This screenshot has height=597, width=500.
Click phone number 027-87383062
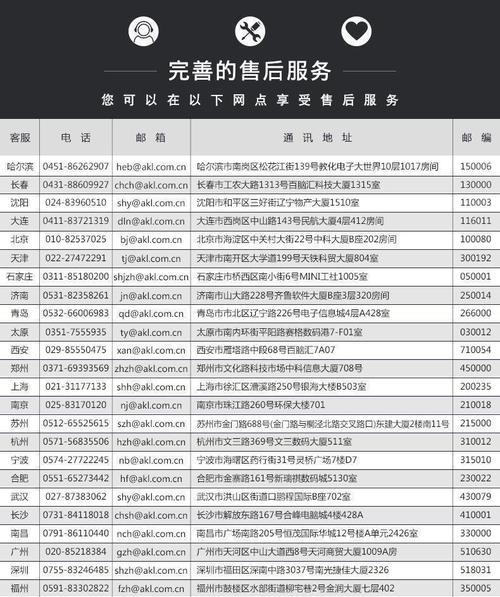coord(76,496)
